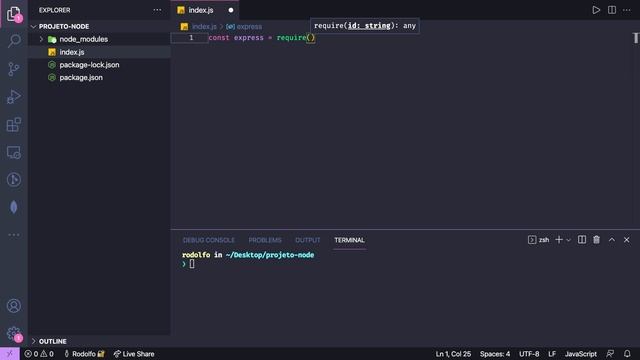Switch to the PROBLEMS tab
The width and height of the screenshot is (640, 360).
pyautogui.click(x=265, y=240)
